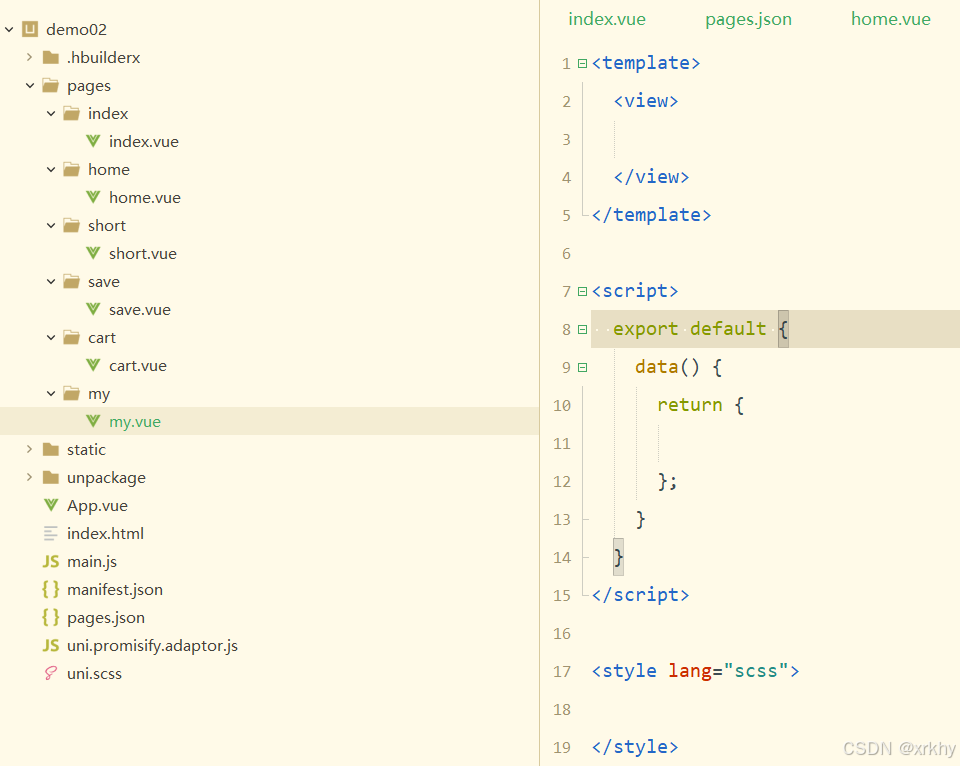Fold the data() block at line 9

[x=582, y=367]
